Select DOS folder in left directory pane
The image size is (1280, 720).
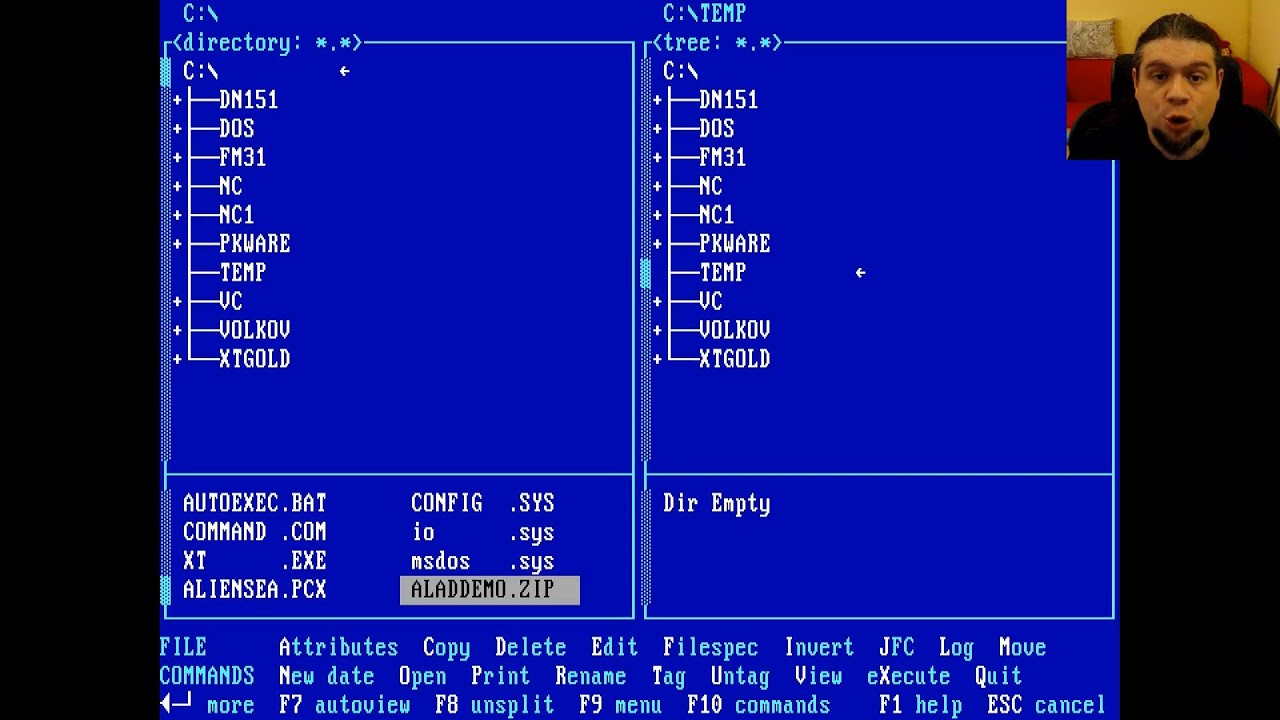point(236,129)
